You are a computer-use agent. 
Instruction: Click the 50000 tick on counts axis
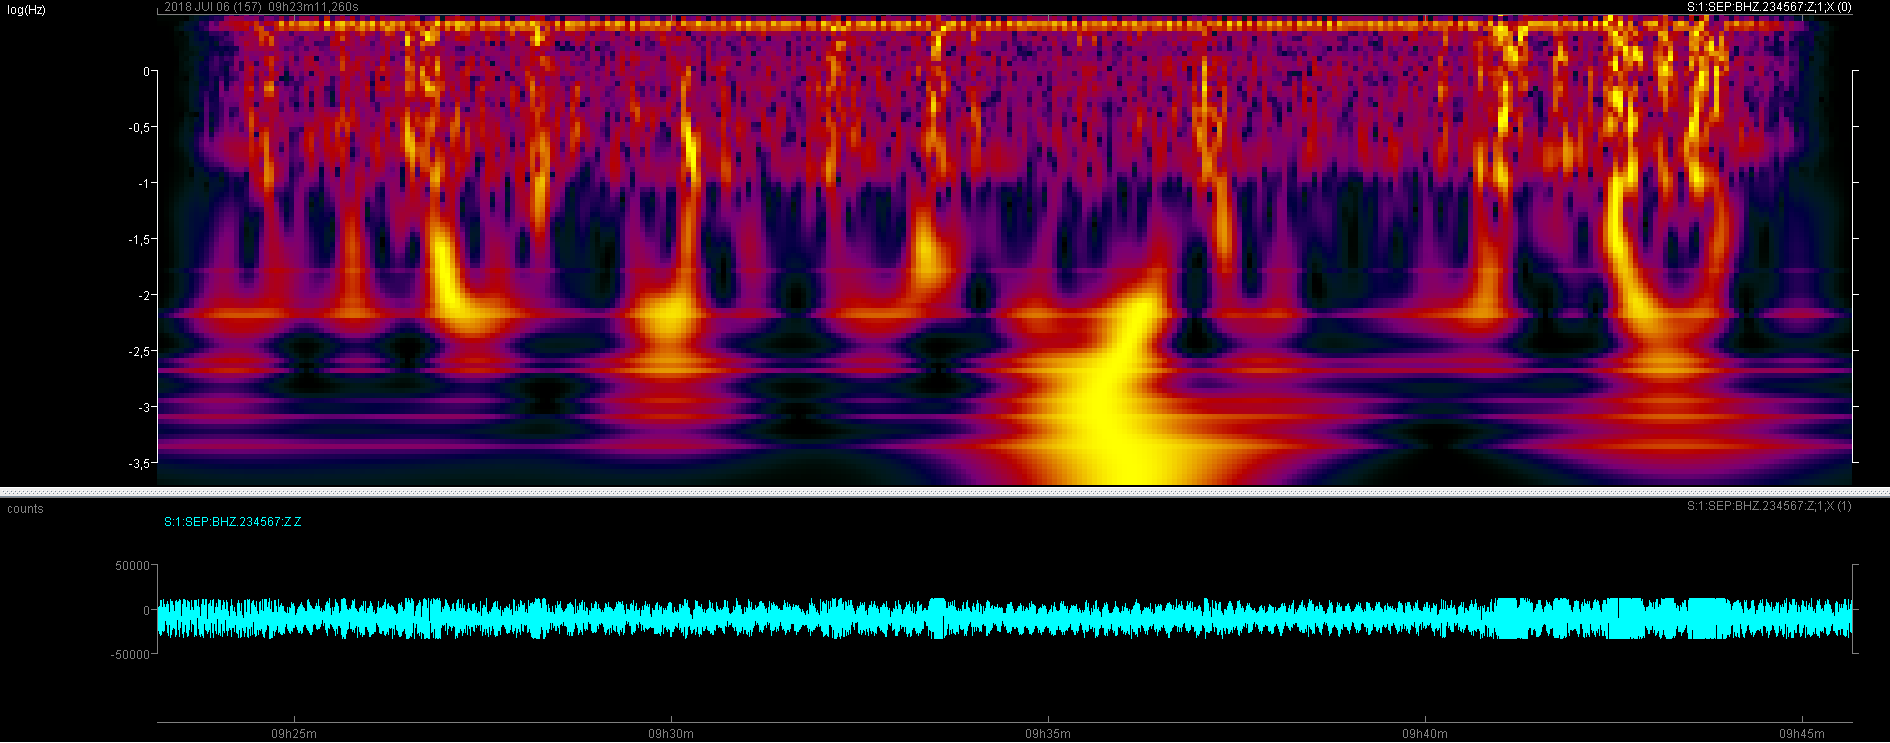pyautogui.click(x=132, y=566)
